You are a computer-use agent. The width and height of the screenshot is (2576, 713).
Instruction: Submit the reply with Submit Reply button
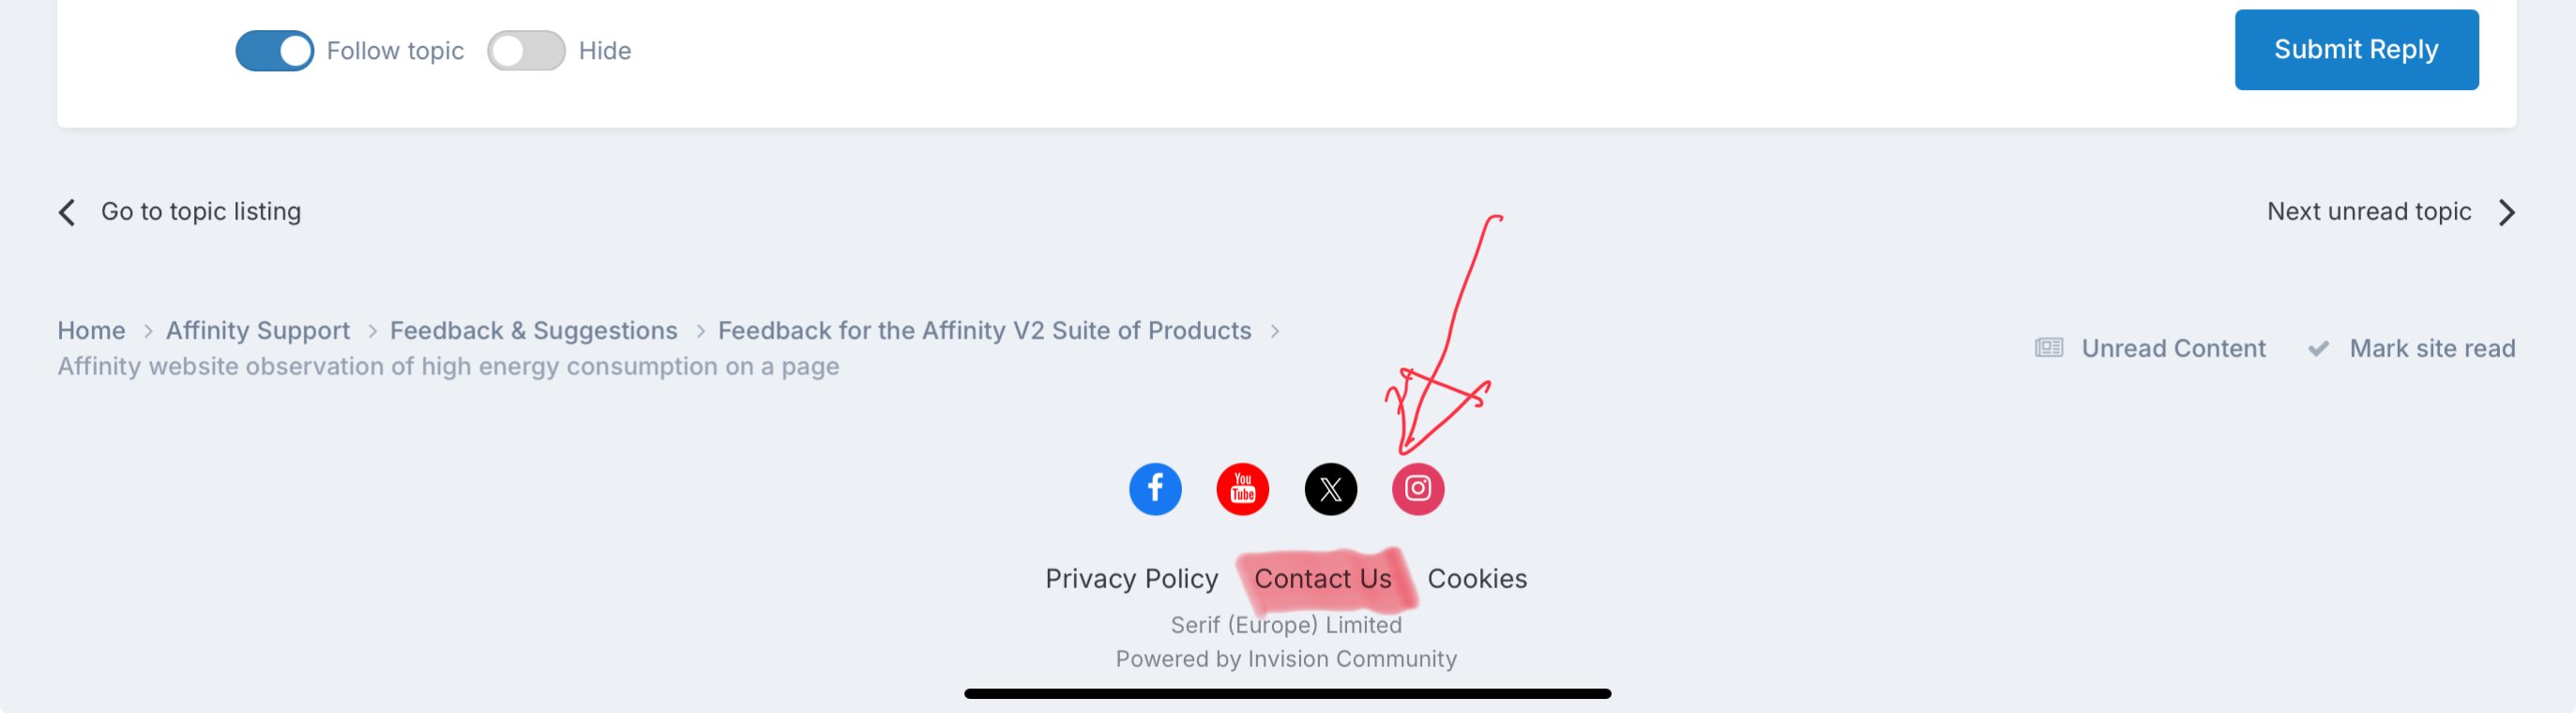tap(2356, 50)
